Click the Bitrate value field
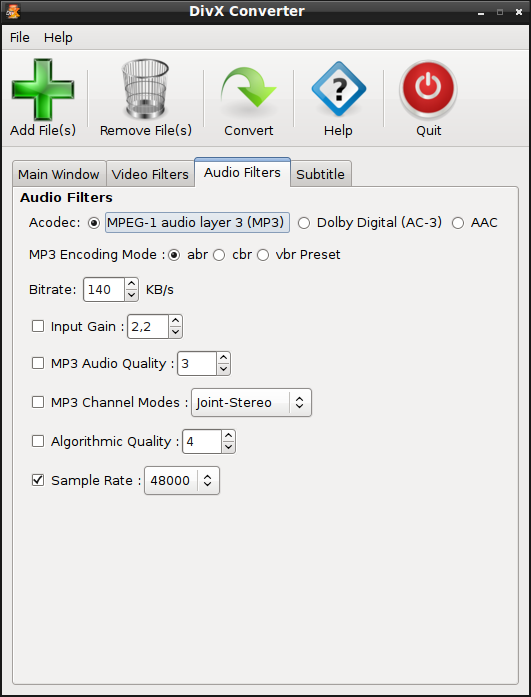 pyautogui.click(x=104, y=290)
